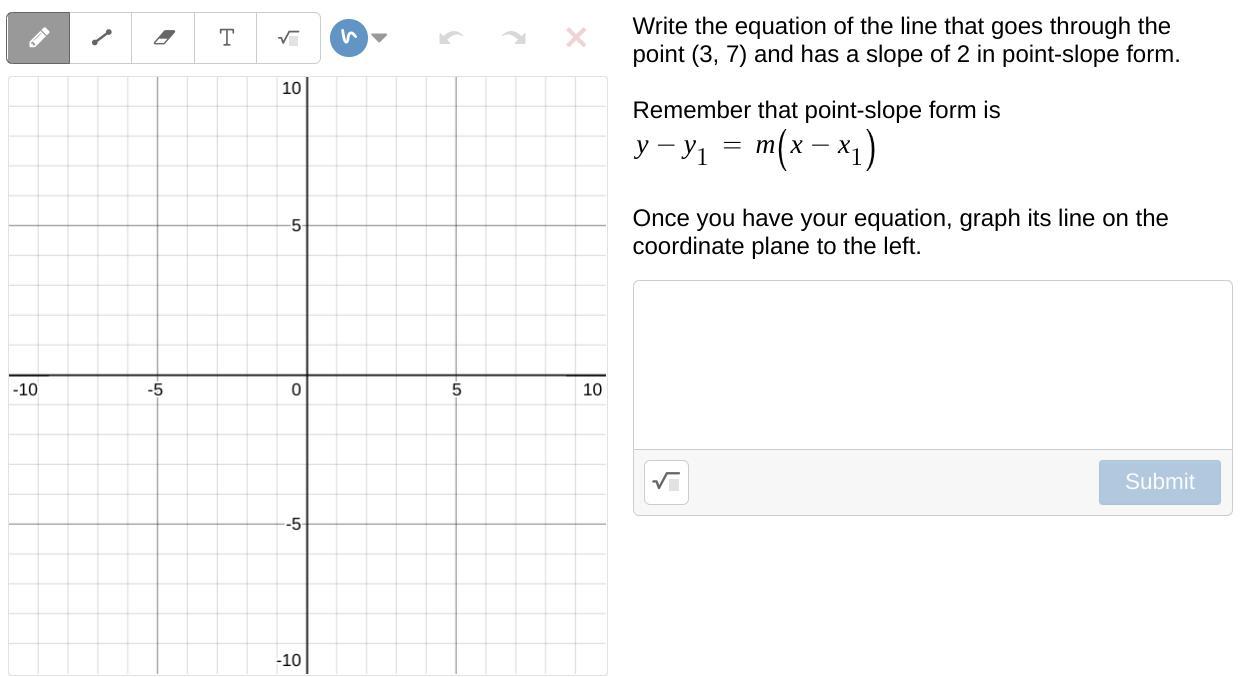This screenshot has width=1245, height=677.
Task: Click the origin of the coordinate plane
Action: point(307,375)
